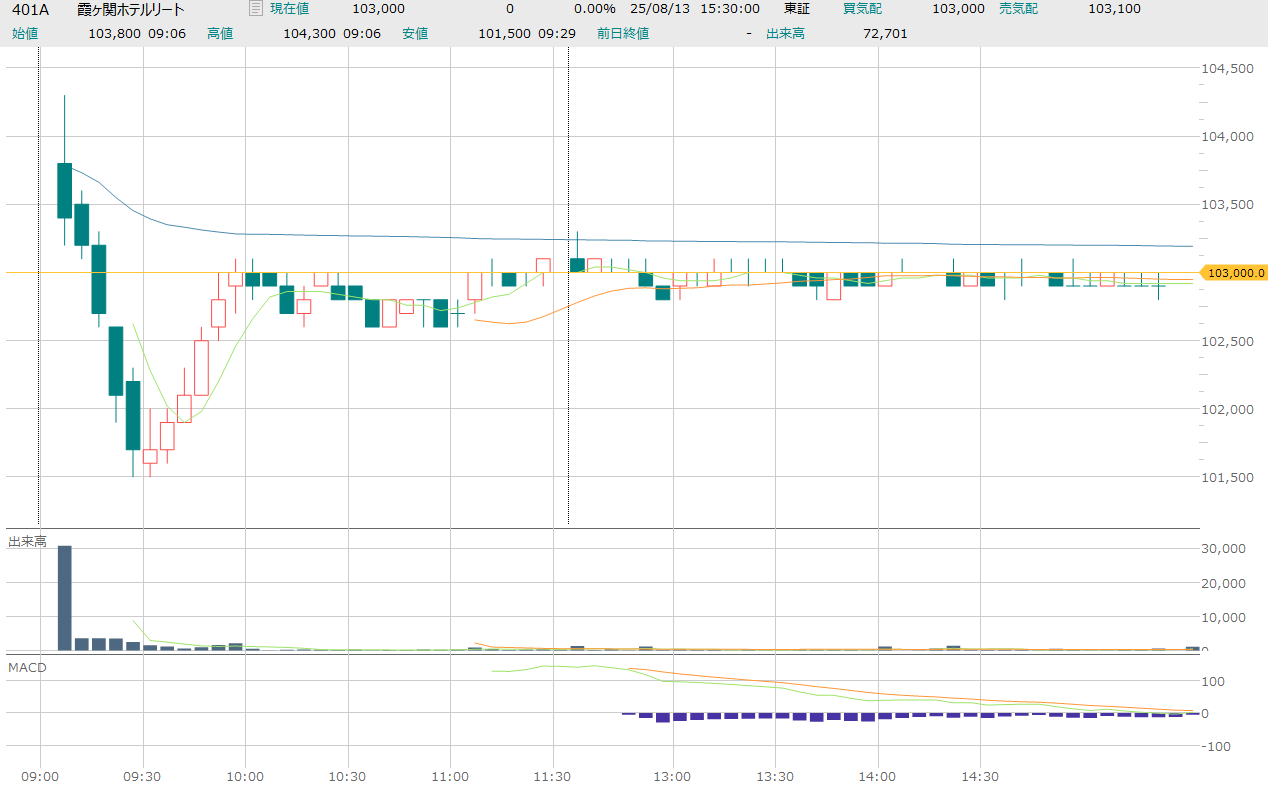Viewport: 1268px width, 789px height.
Task: Click the 高値 high price label
Action: tap(220, 33)
